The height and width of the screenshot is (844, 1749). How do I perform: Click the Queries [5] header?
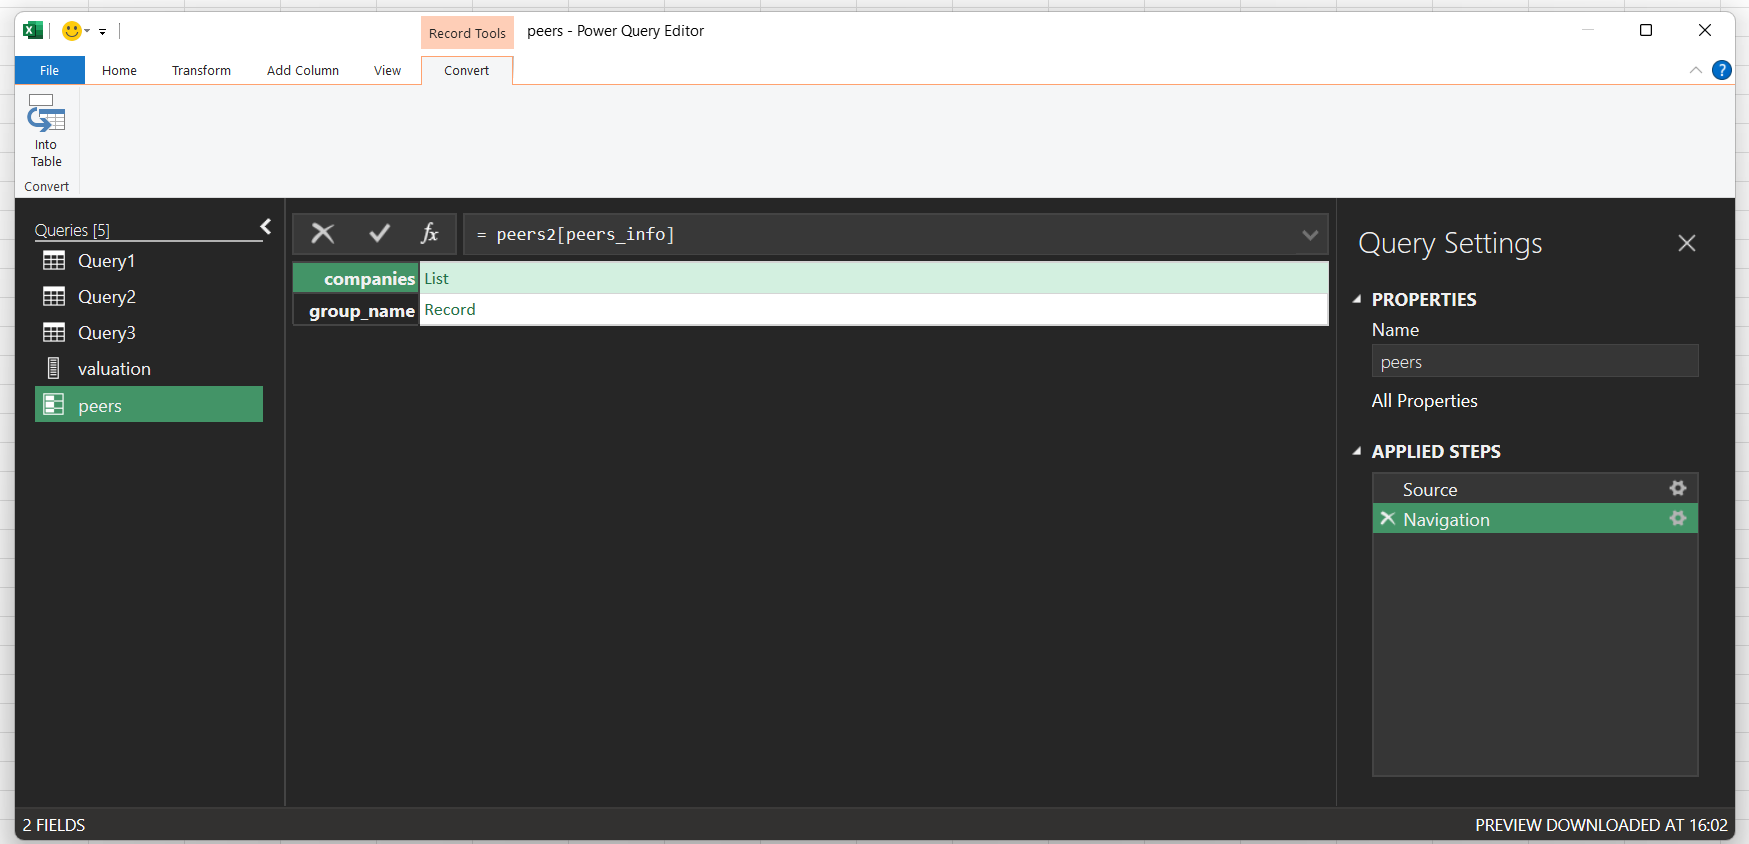coord(72,230)
